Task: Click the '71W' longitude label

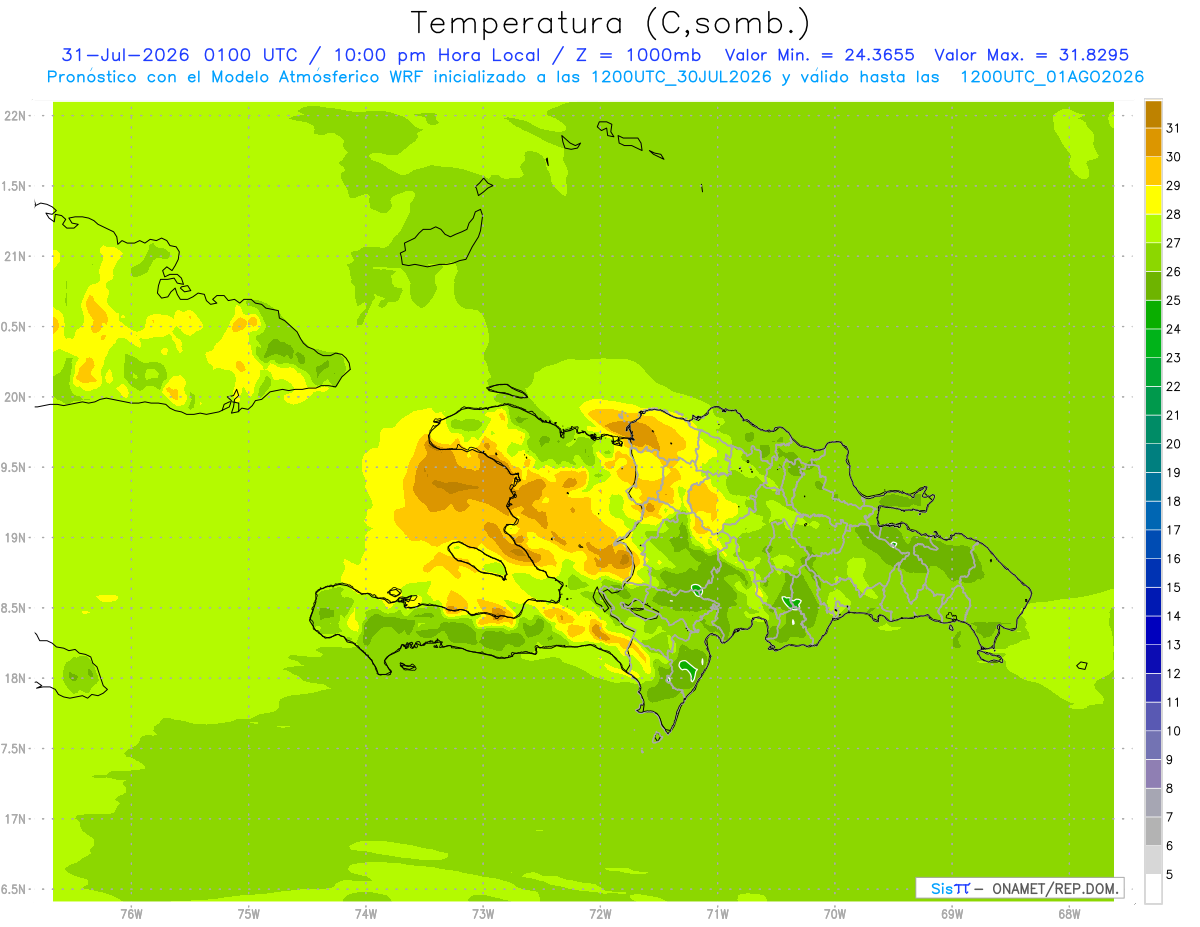Action: tap(717, 914)
